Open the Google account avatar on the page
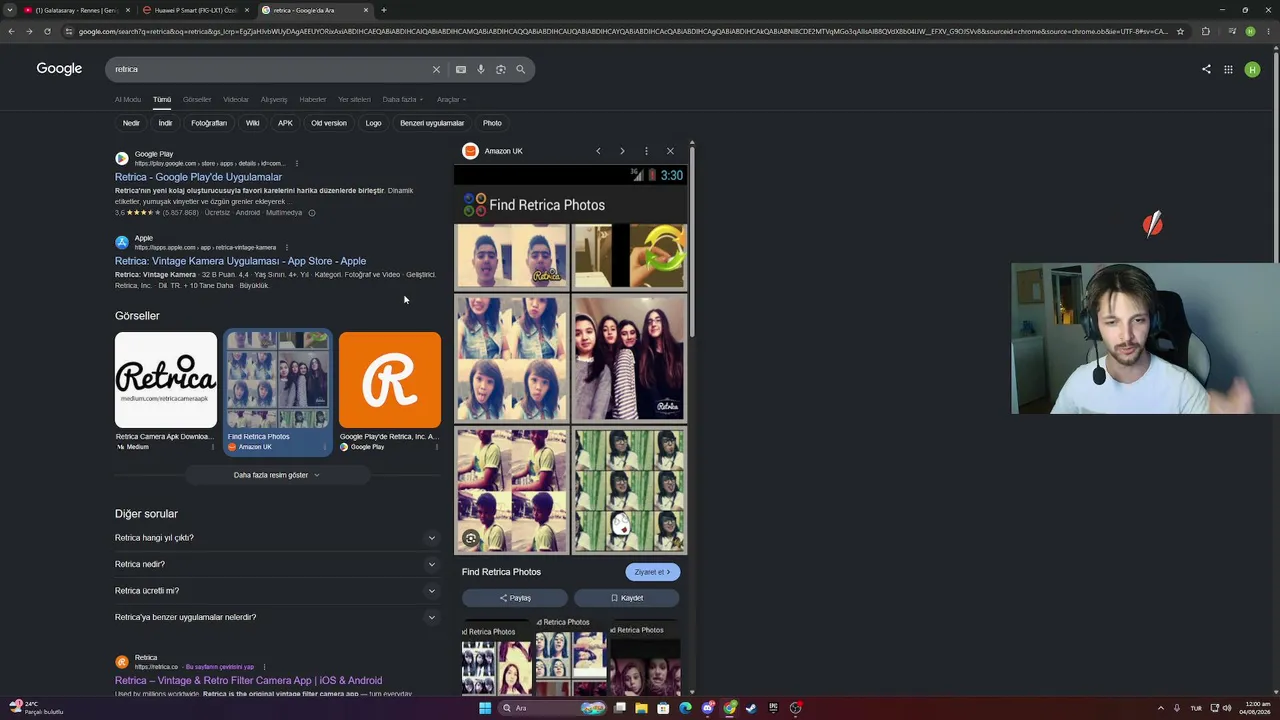 tap(1252, 69)
